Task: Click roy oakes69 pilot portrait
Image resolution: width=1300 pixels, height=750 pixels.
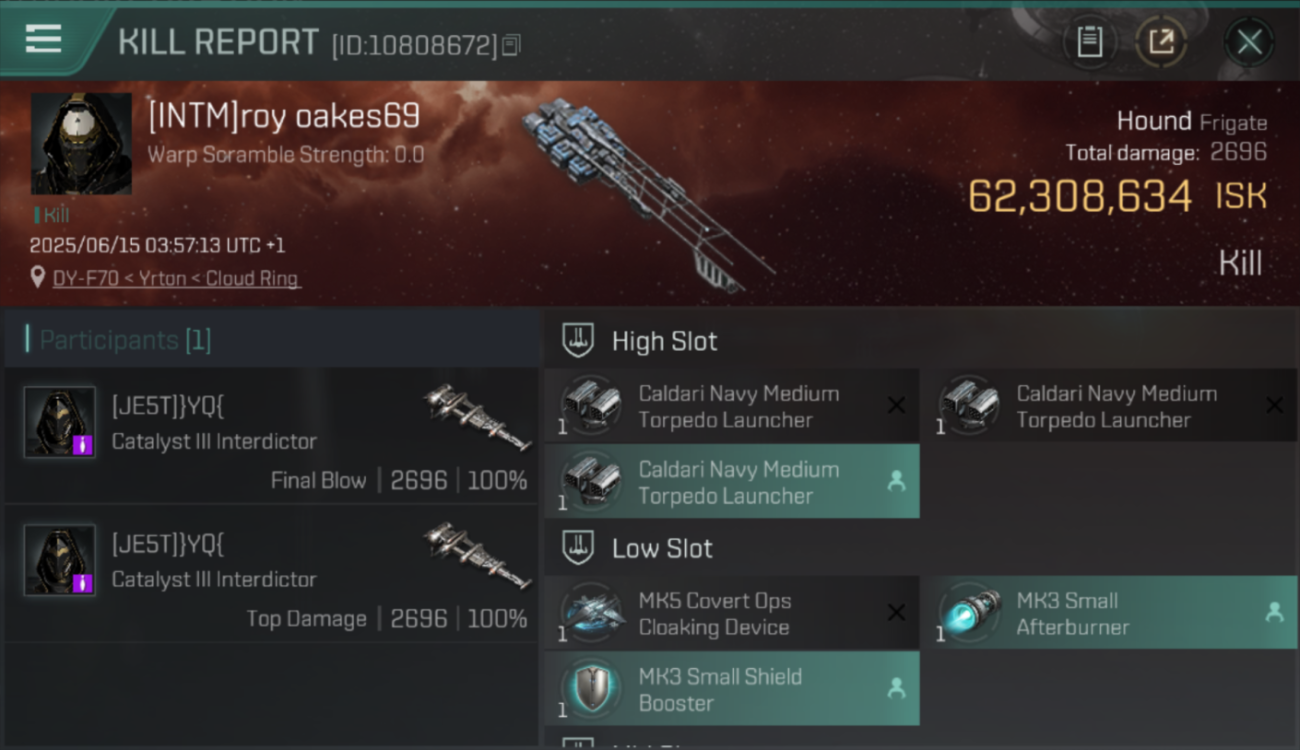Action: pos(81,143)
